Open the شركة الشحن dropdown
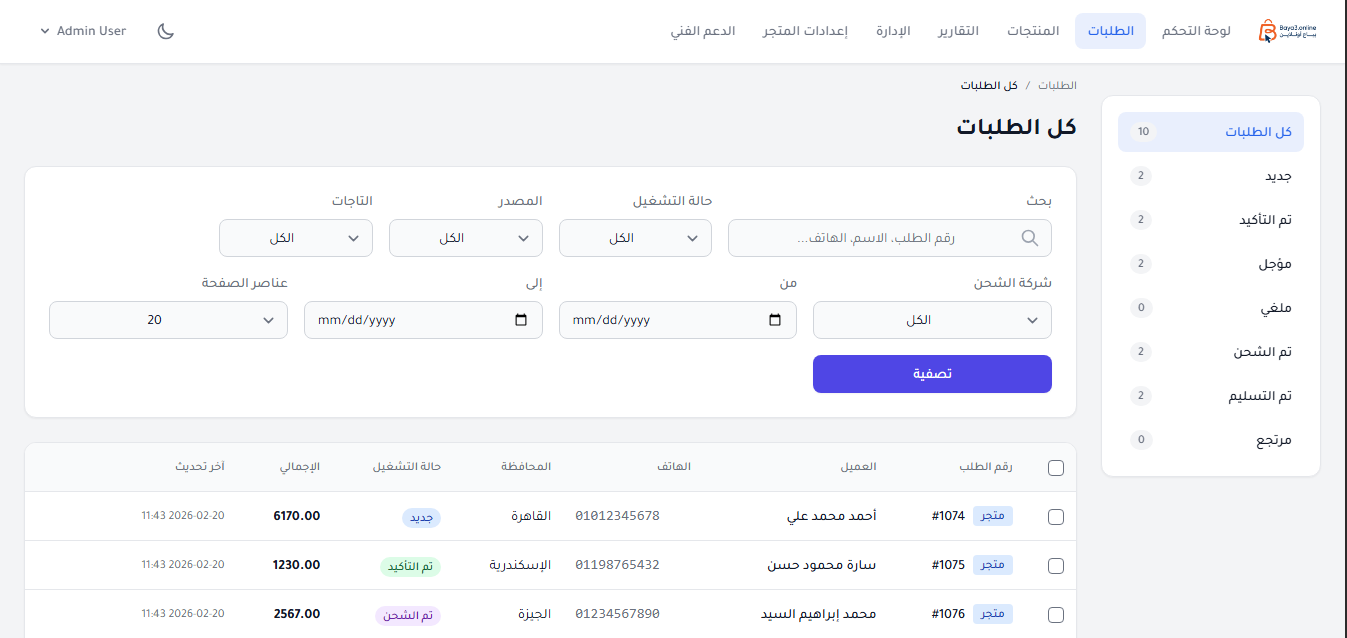1347x638 pixels. (x=931, y=320)
